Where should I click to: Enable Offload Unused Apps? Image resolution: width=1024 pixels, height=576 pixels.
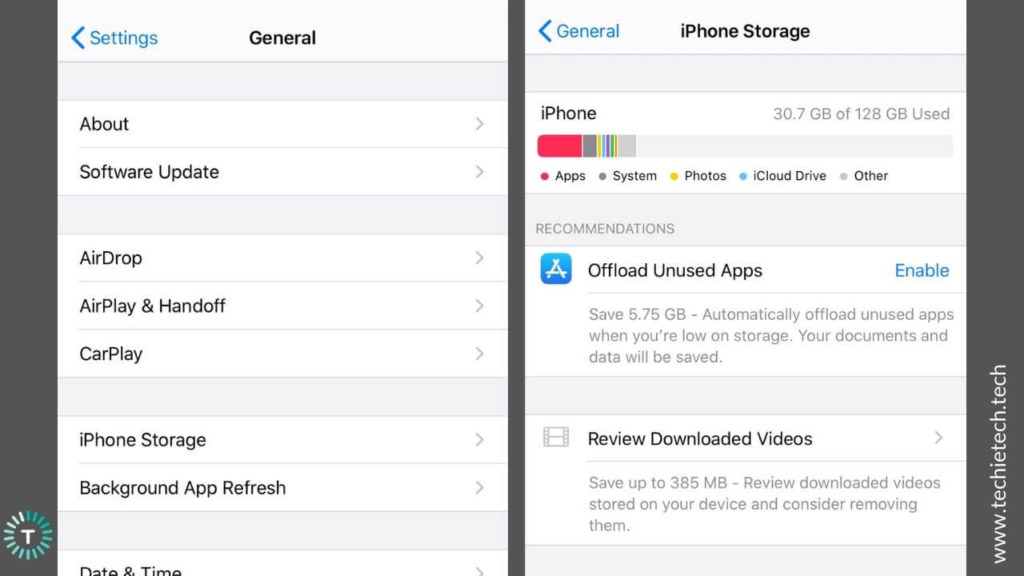point(921,270)
